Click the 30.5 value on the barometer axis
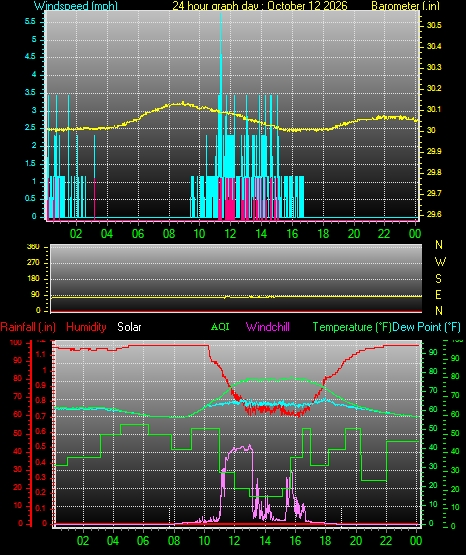Screen dimensions: 466x555 click(x=434, y=25)
